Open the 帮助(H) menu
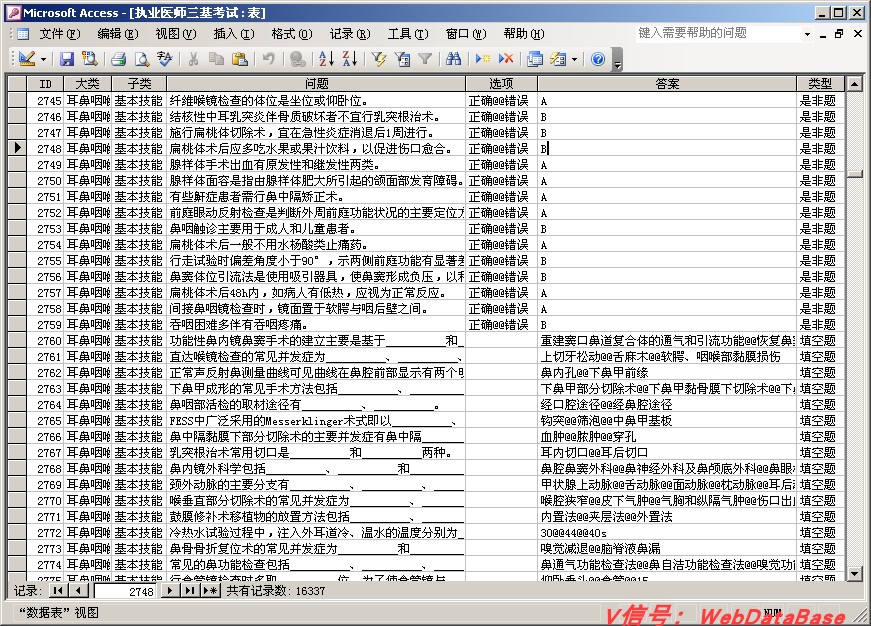The image size is (871, 626). pyautogui.click(x=524, y=34)
